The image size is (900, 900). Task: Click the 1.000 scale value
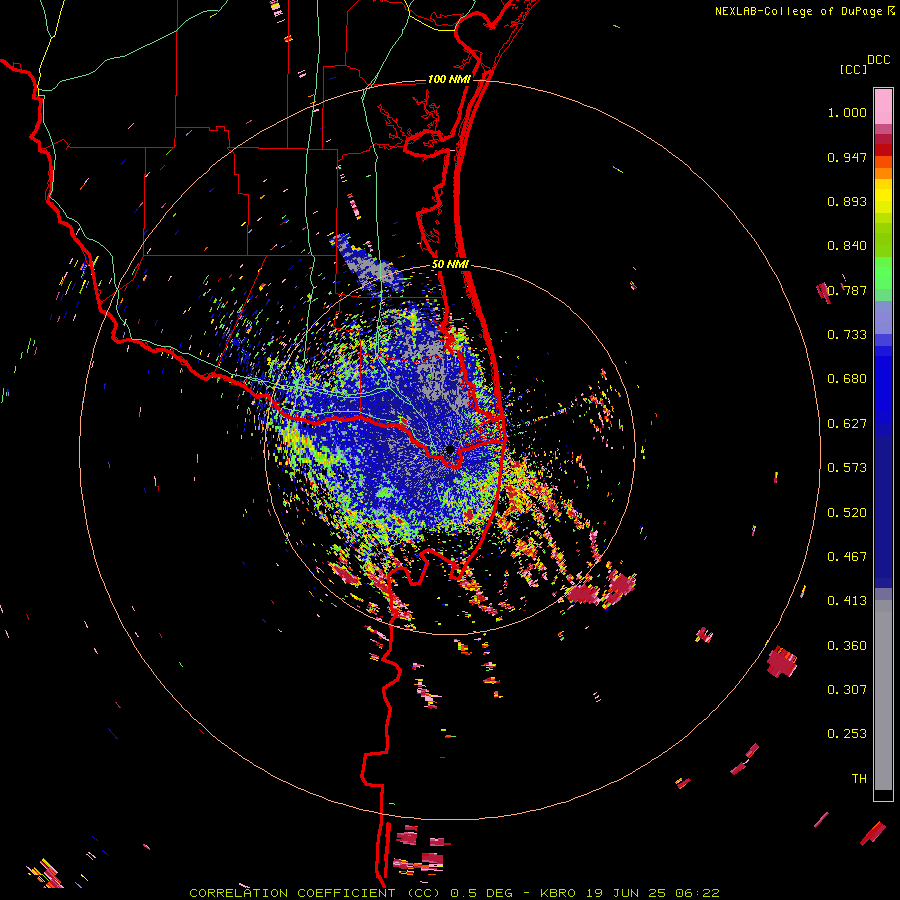tap(847, 112)
